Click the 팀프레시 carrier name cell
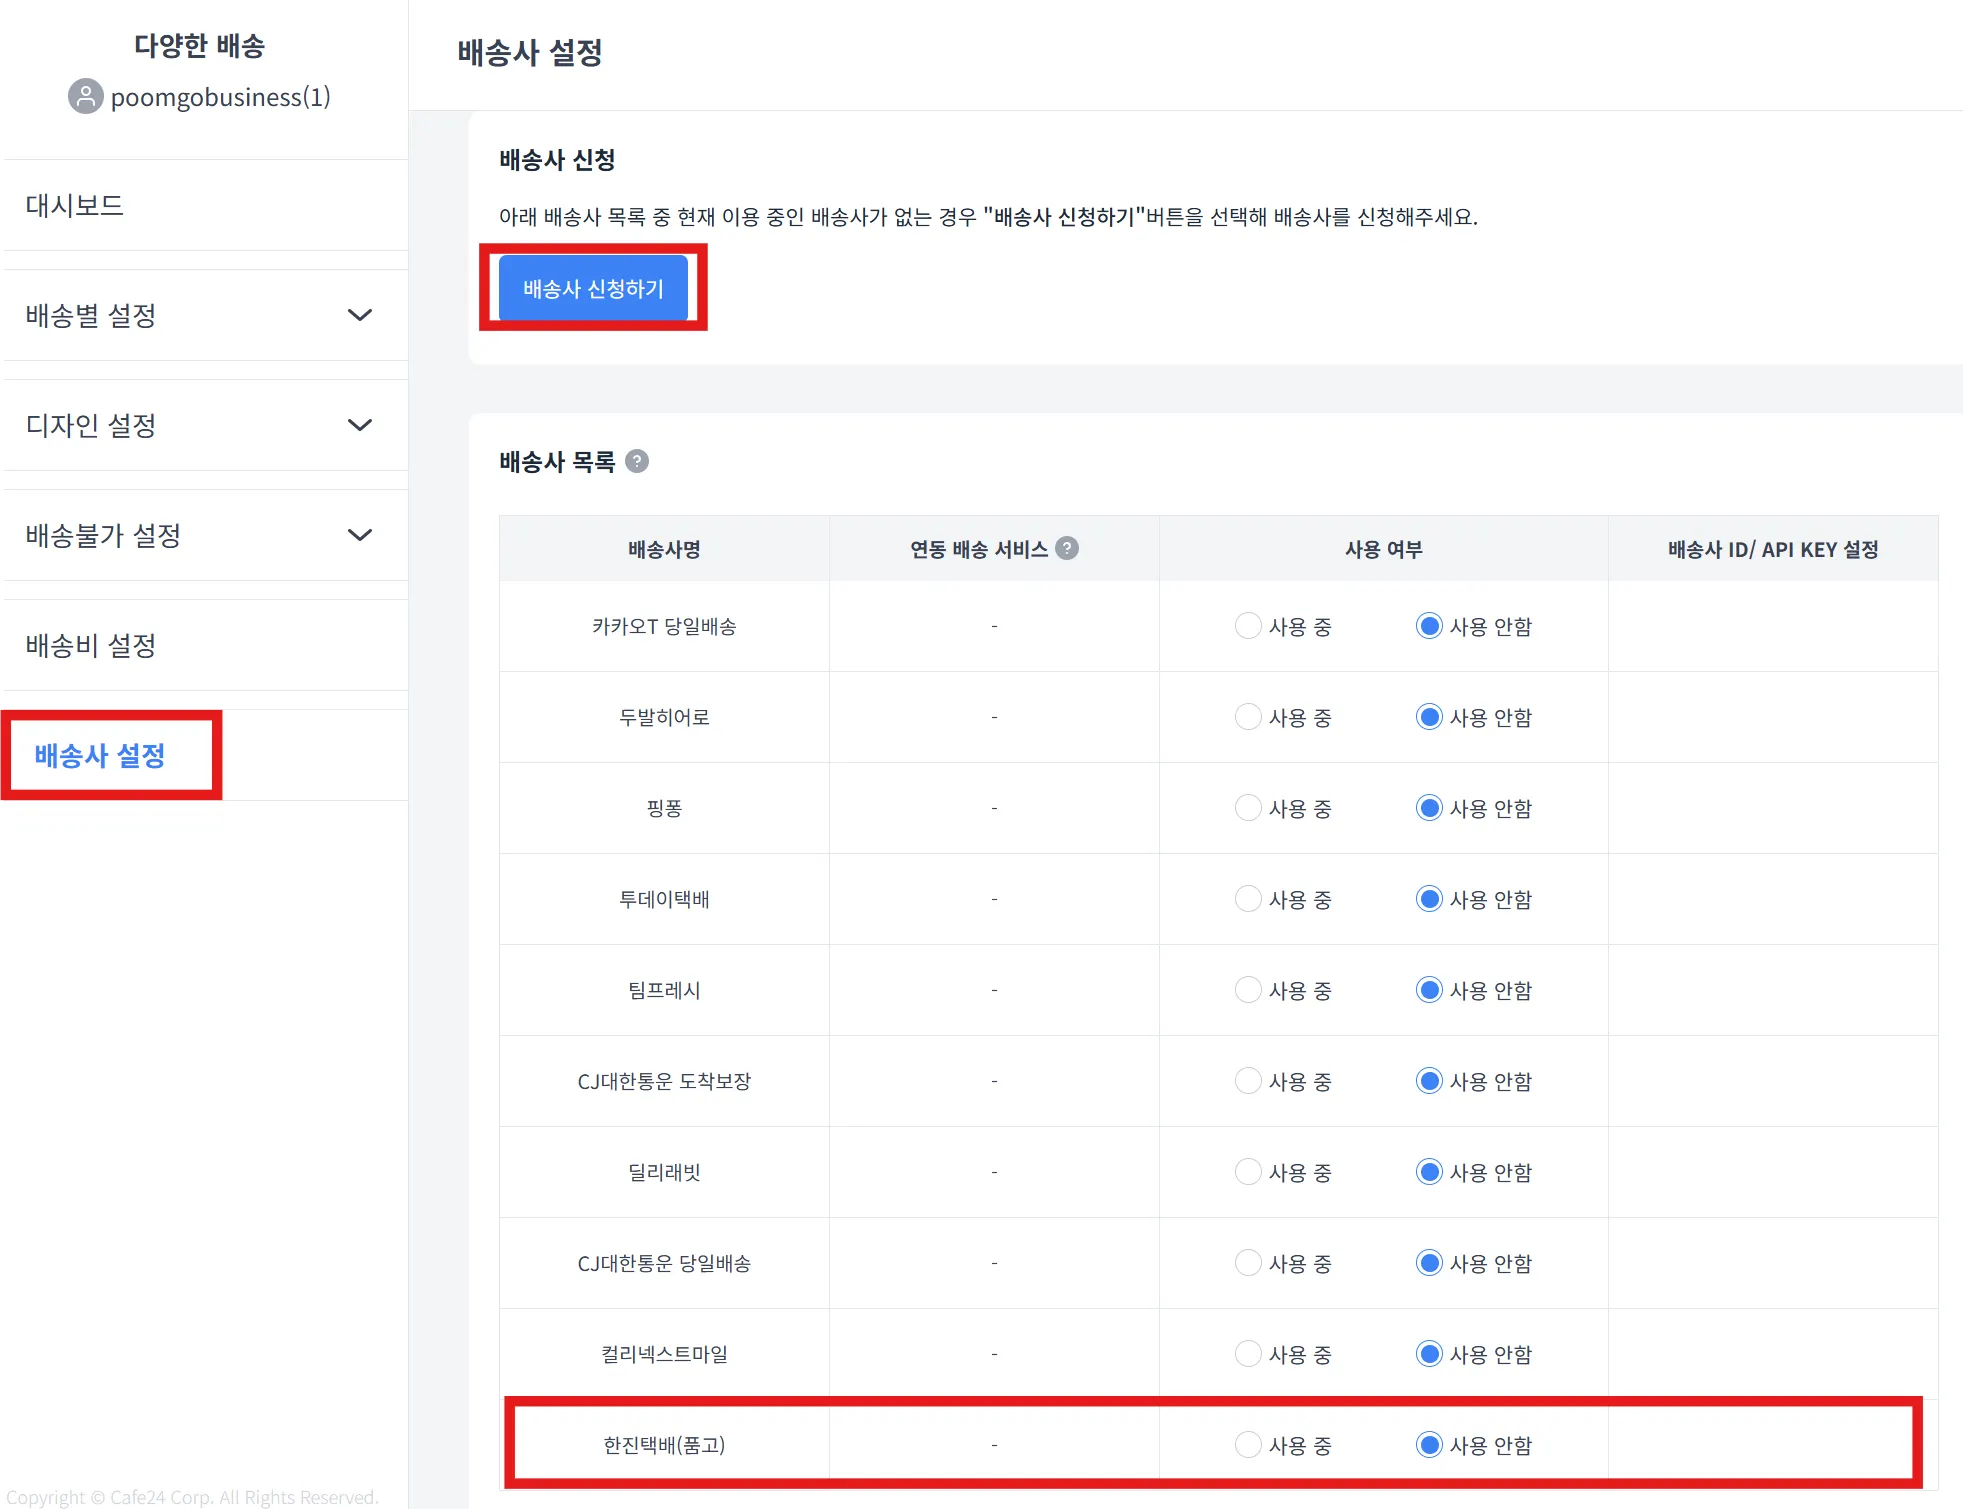 tap(664, 990)
